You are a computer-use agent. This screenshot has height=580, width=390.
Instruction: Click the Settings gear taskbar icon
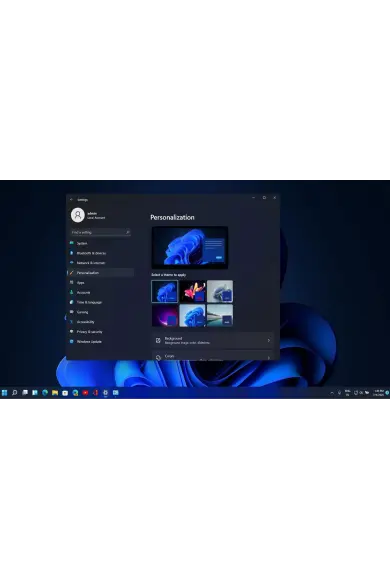click(x=105, y=393)
